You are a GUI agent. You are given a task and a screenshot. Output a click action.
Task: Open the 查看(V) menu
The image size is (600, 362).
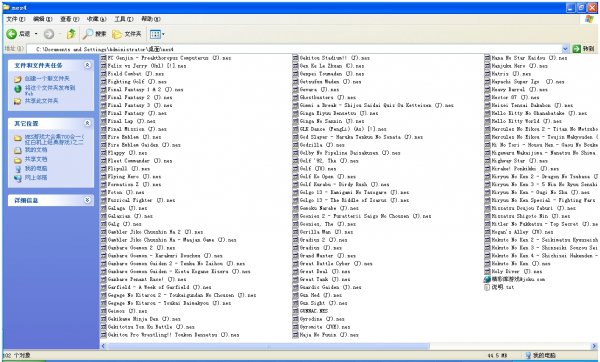(69, 19)
